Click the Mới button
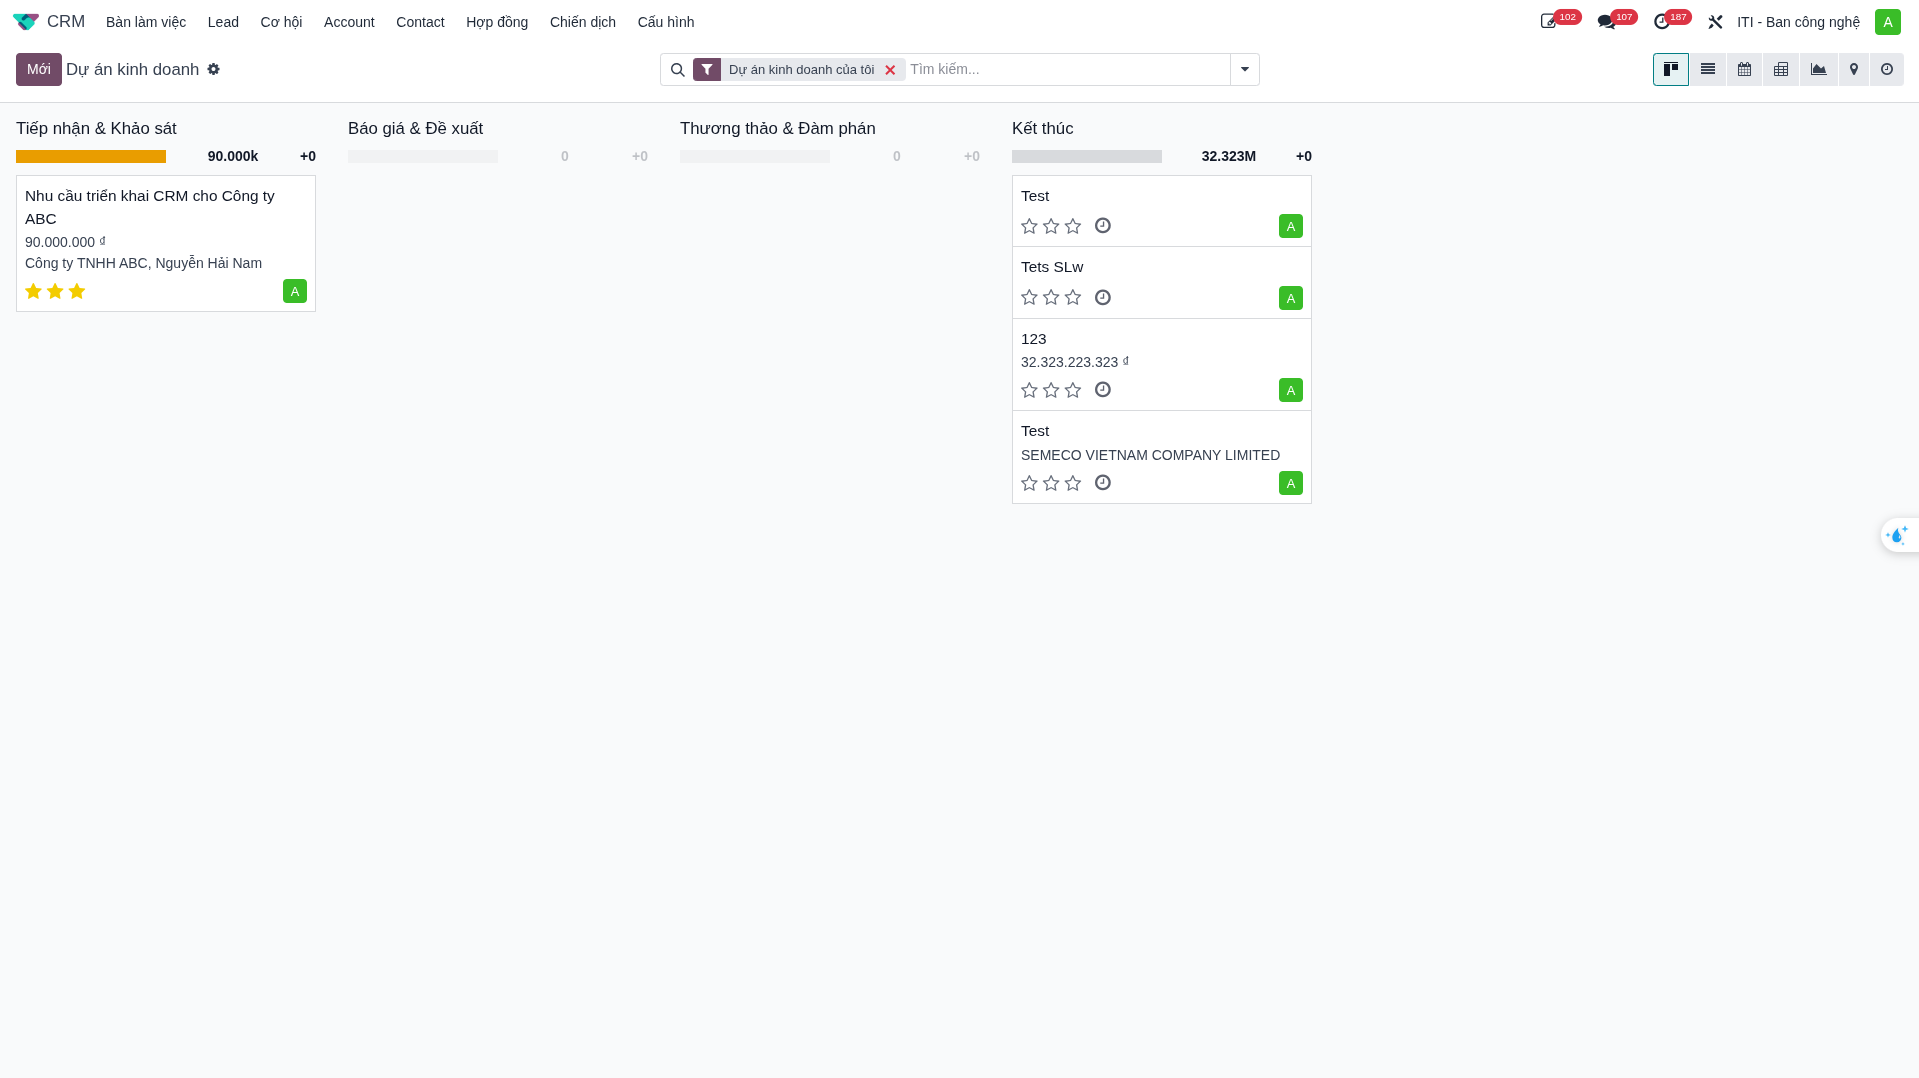Screen dimensions: 1919x1078 [x=39, y=69]
